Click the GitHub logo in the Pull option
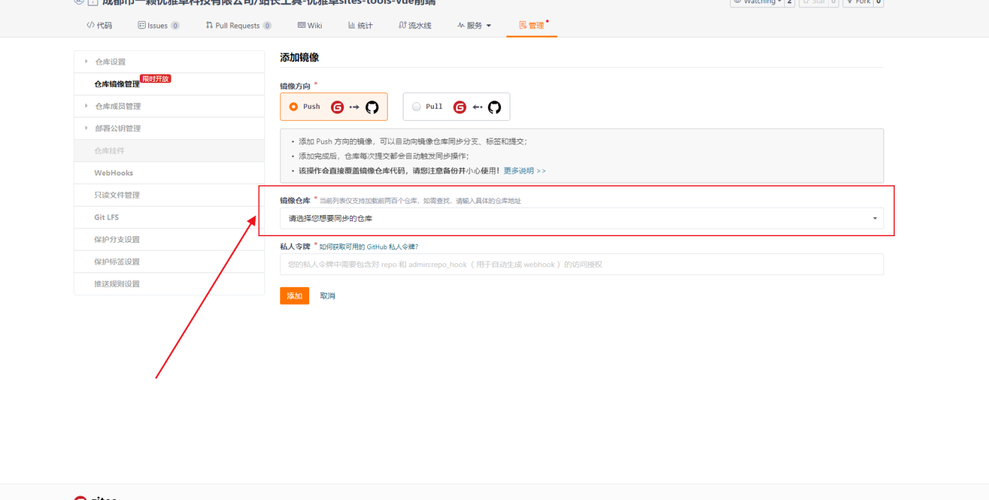Image resolution: width=989 pixels, height=500 pixels. [494, 107]
